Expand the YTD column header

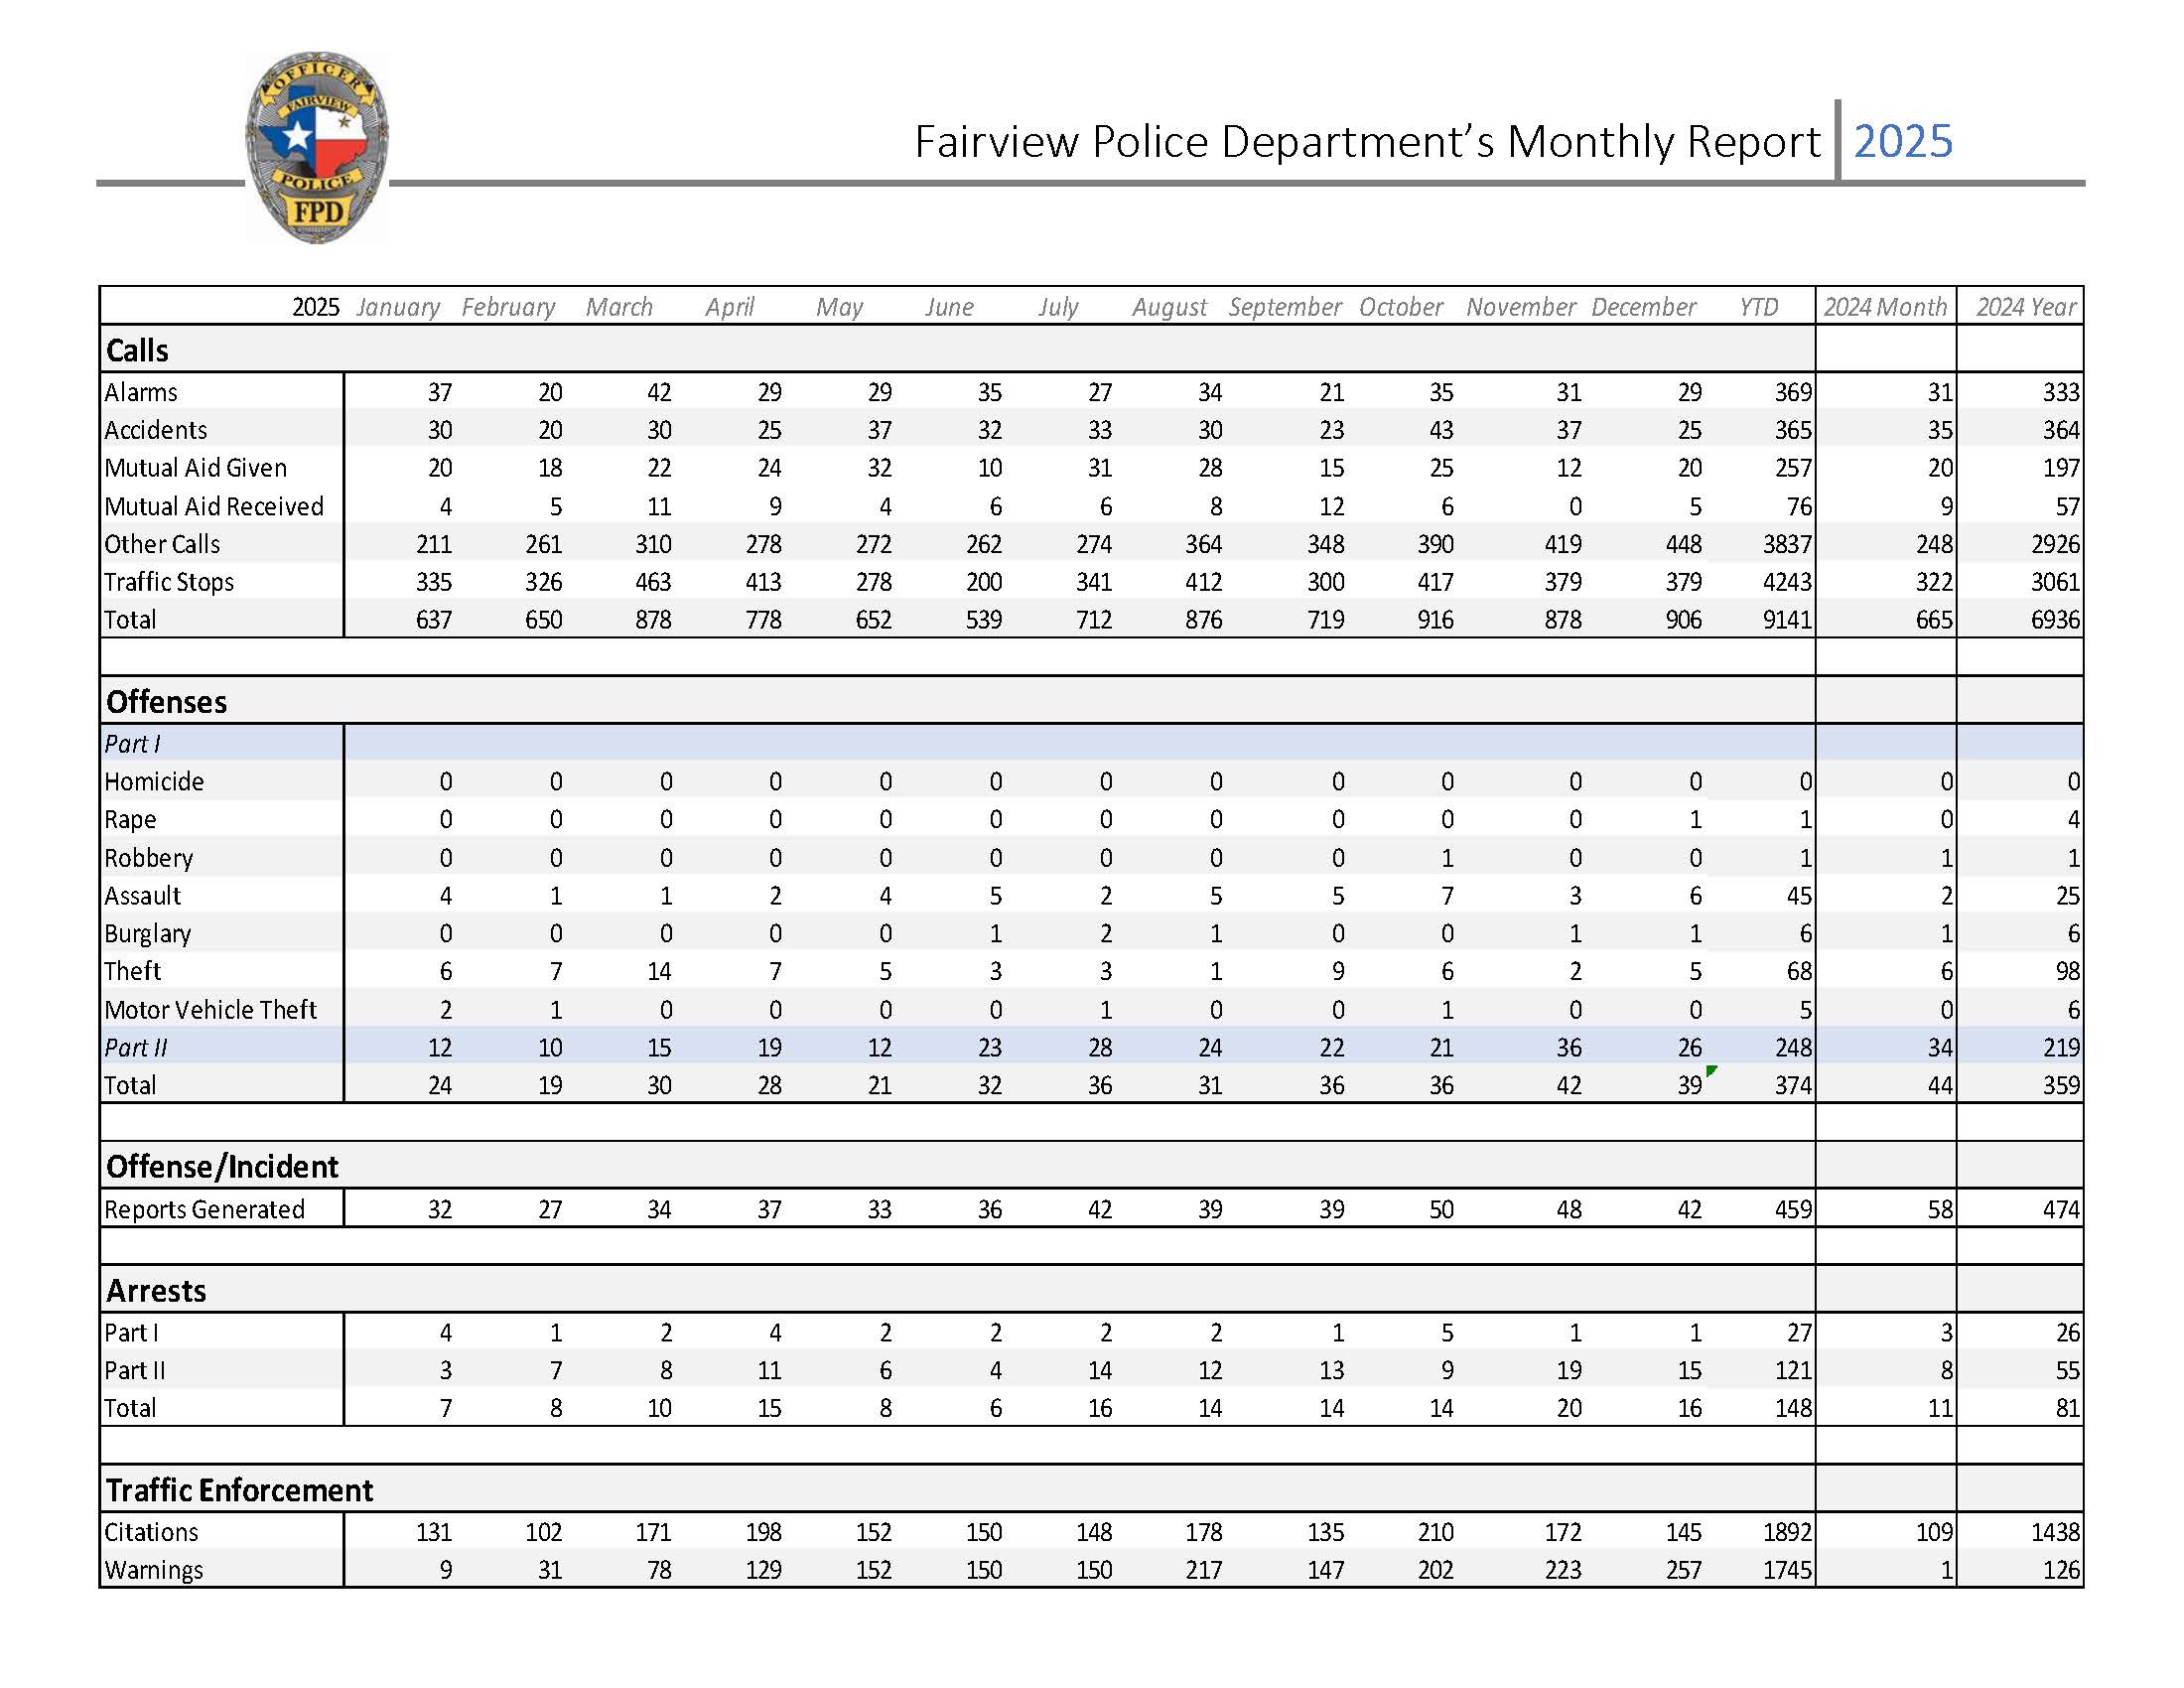pos(1760,307)
